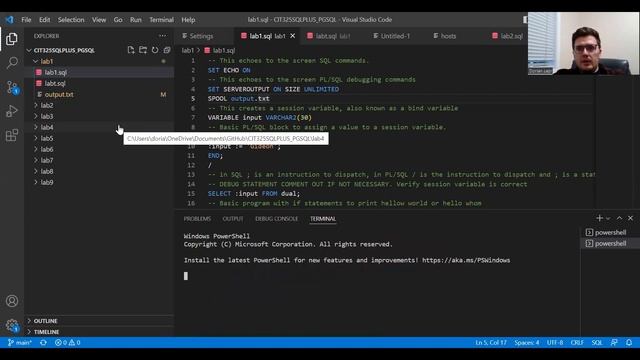Switch to the labt.sql editor tab
Image resolution: width=640 pixels, height=360 pixels.
329,36
